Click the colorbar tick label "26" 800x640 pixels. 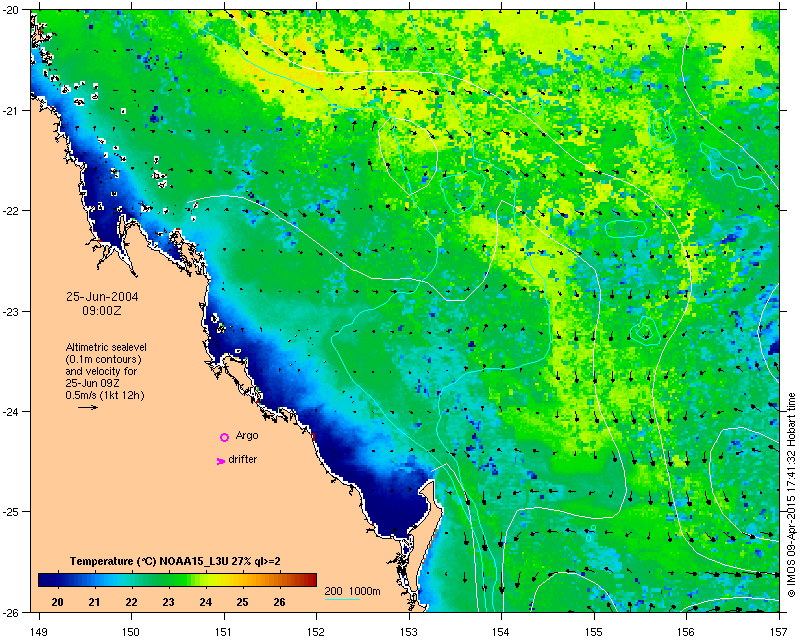tap(279, 602)
